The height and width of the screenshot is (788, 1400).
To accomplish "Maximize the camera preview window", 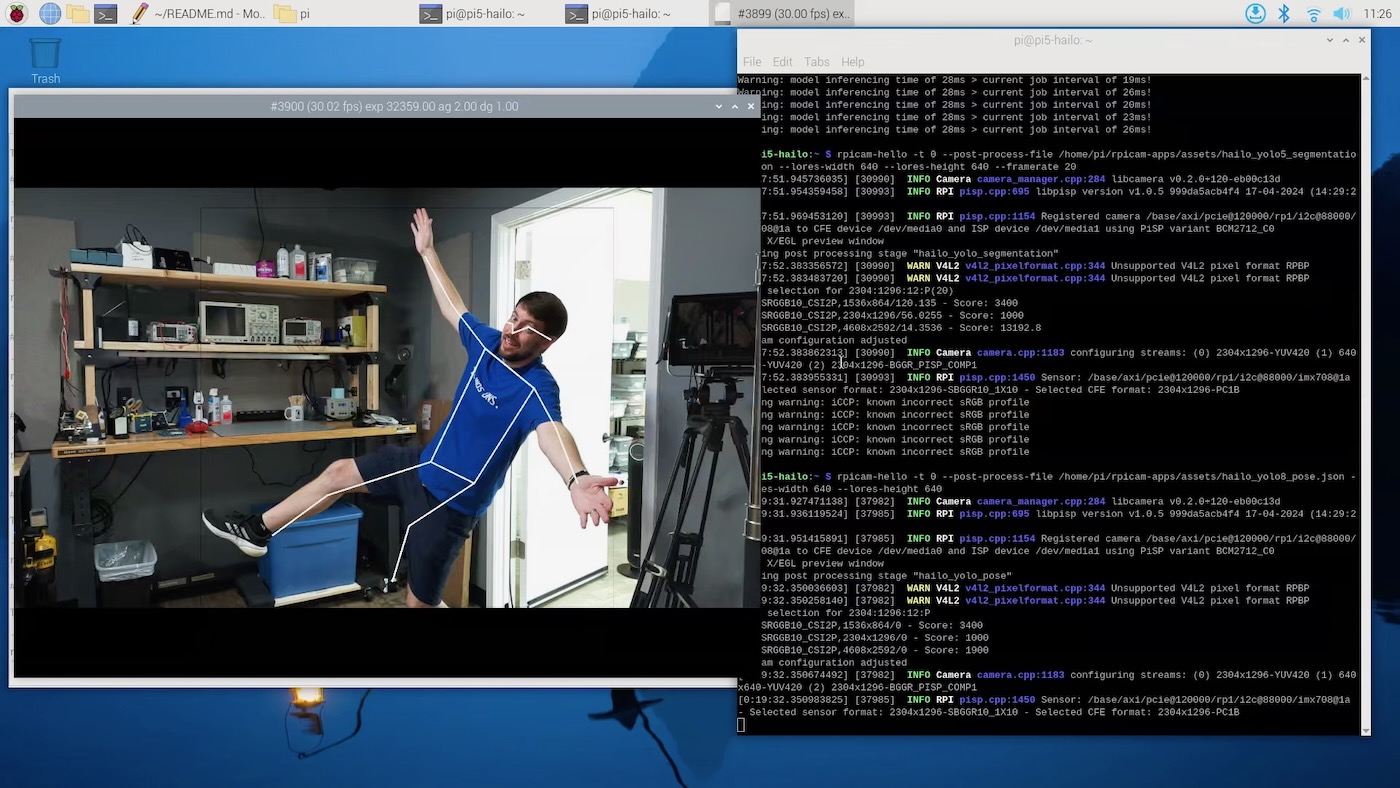I will point(735,106).
